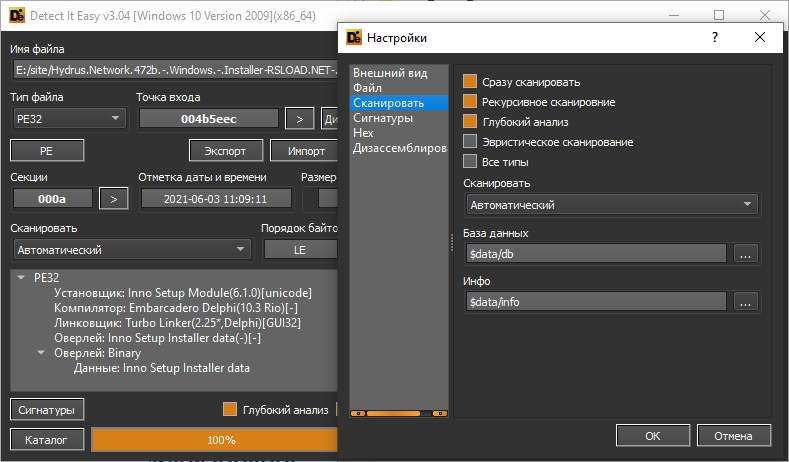This screenshot has width=789, height=462.
Task: Click the Имя файла path field
Action: 175,70
